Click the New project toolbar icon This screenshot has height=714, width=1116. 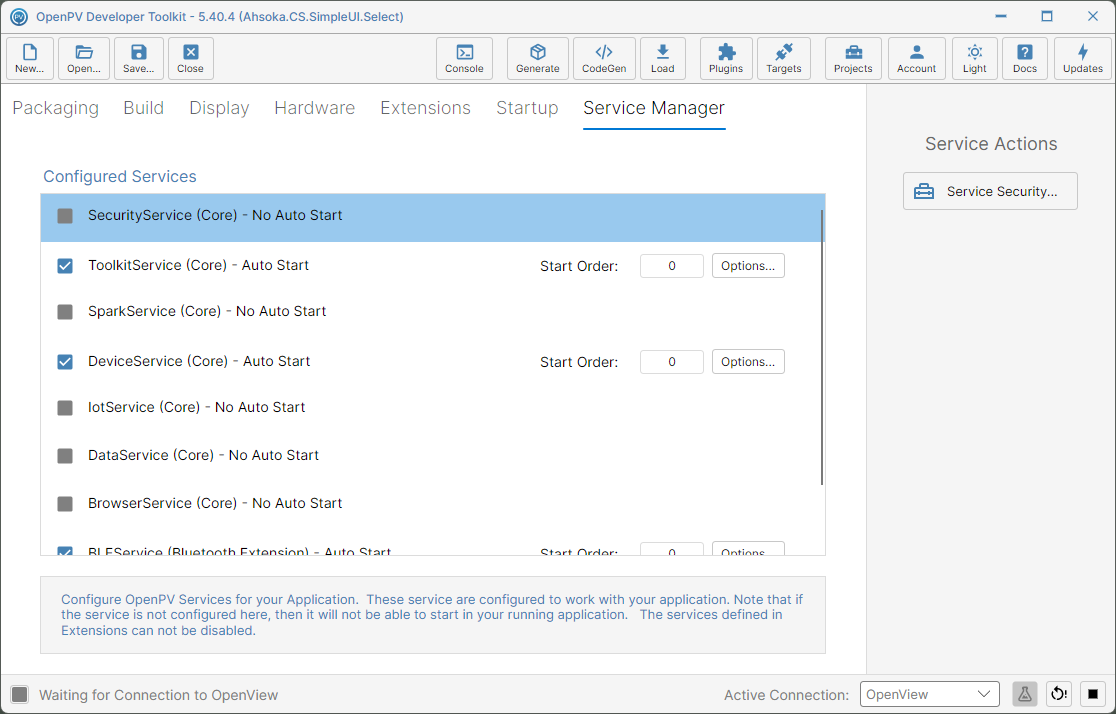[x=30, y=58]
